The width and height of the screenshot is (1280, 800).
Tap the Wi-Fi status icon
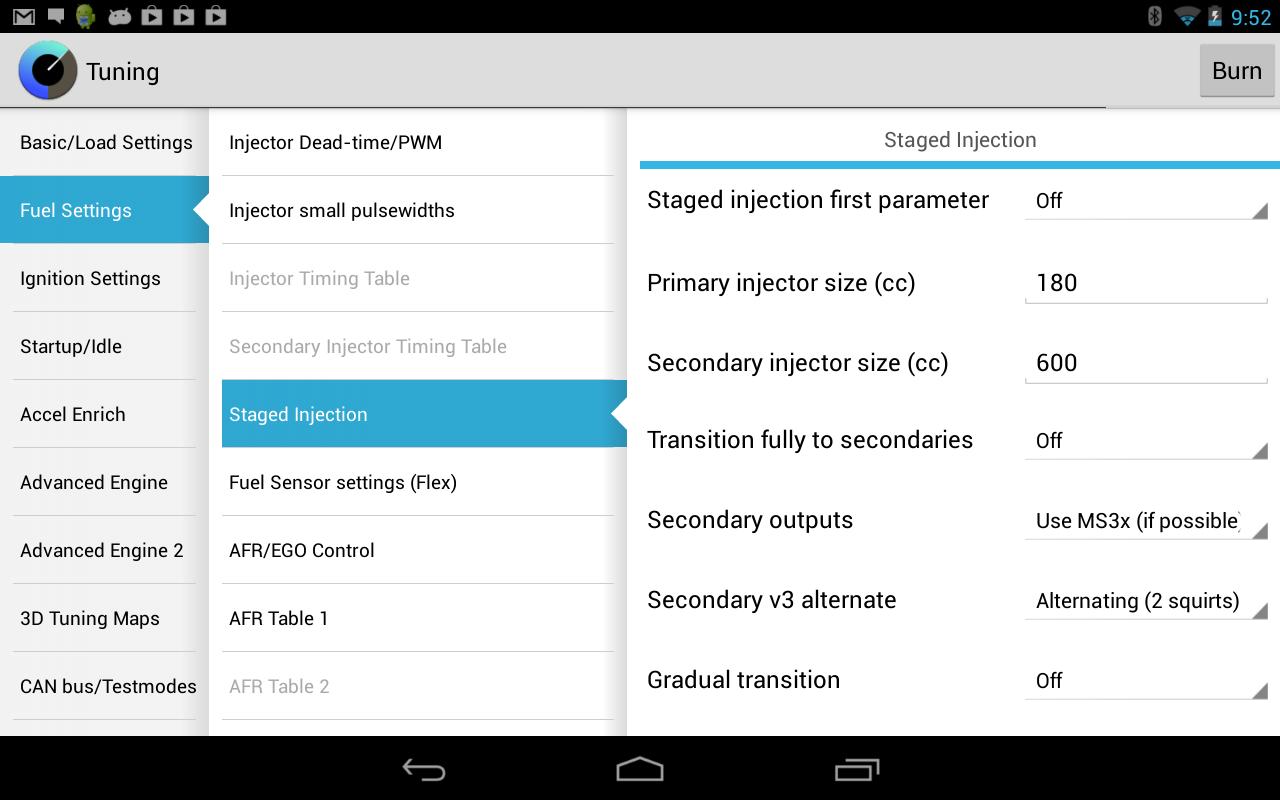[1186, 16]
